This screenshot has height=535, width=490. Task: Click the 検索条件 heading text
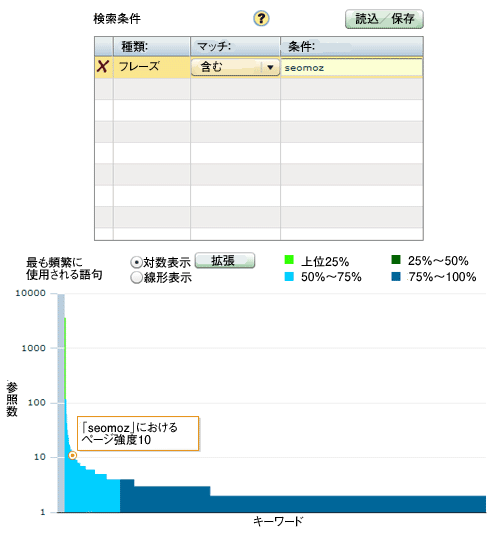point(117,18)
